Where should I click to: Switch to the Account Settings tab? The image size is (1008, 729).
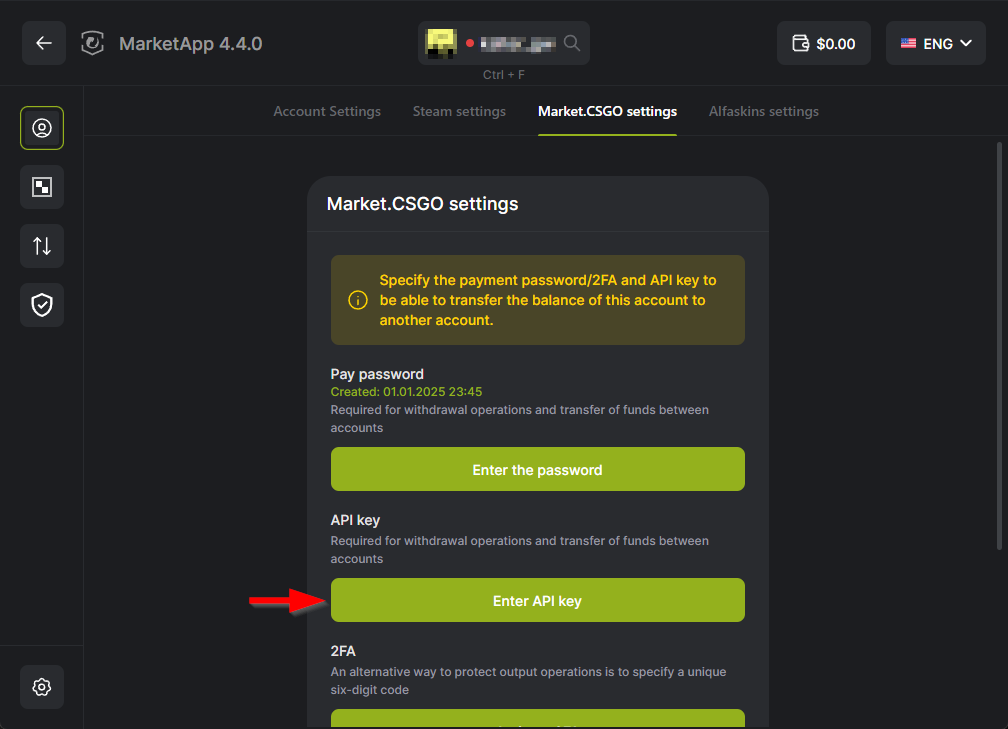pyautogui.click(x=327, y=111)
